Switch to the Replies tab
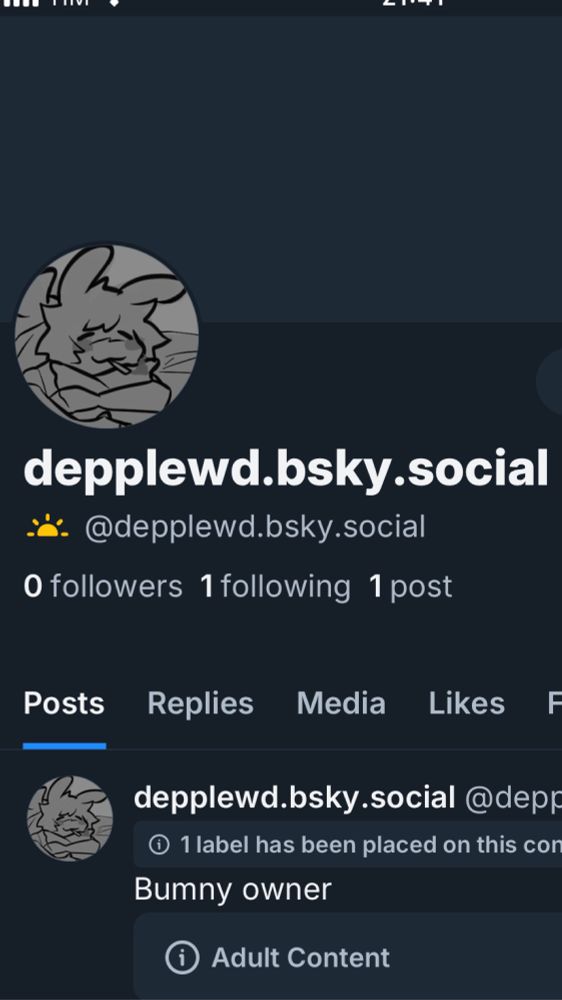The height and width of the screenshot is (1000, 562). (x=200, y=703)
